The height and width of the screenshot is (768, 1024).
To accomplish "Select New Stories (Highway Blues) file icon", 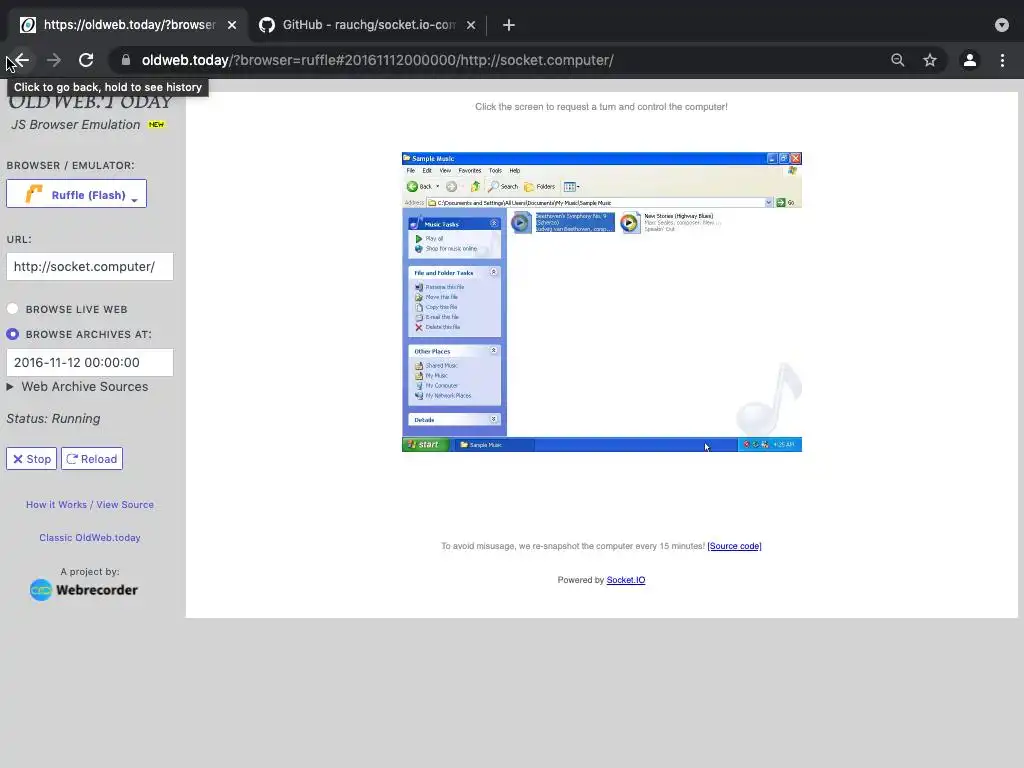I will [x=630, y=223].
